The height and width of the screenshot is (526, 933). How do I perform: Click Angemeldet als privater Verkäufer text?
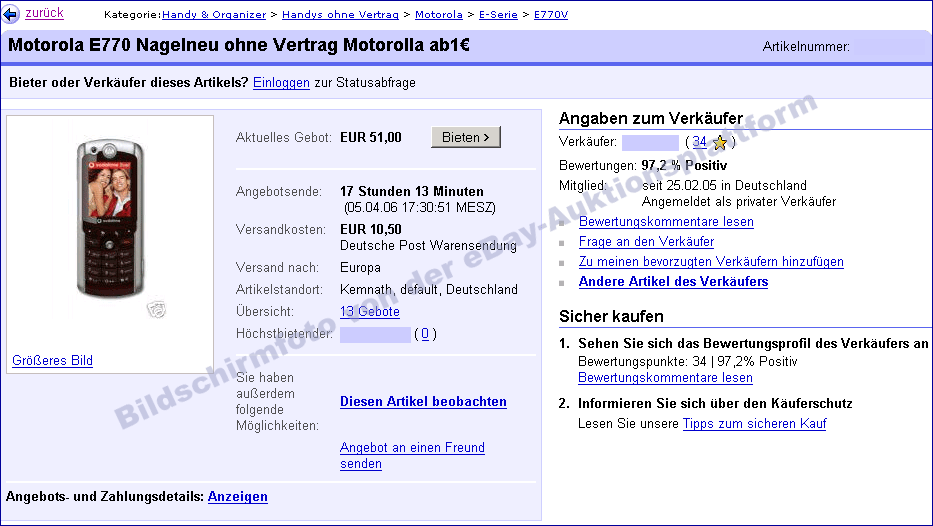tap(739, 202)
